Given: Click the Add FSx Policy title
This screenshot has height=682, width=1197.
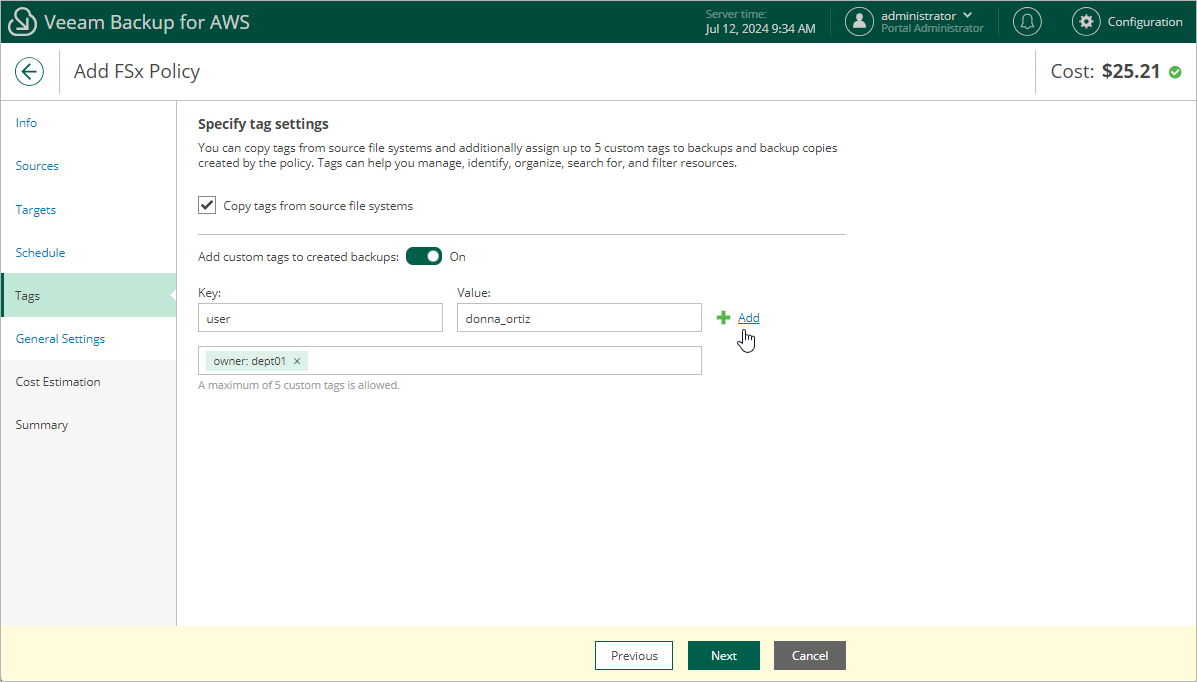Looking at the screenshot, I should click(x=137, y=72).
